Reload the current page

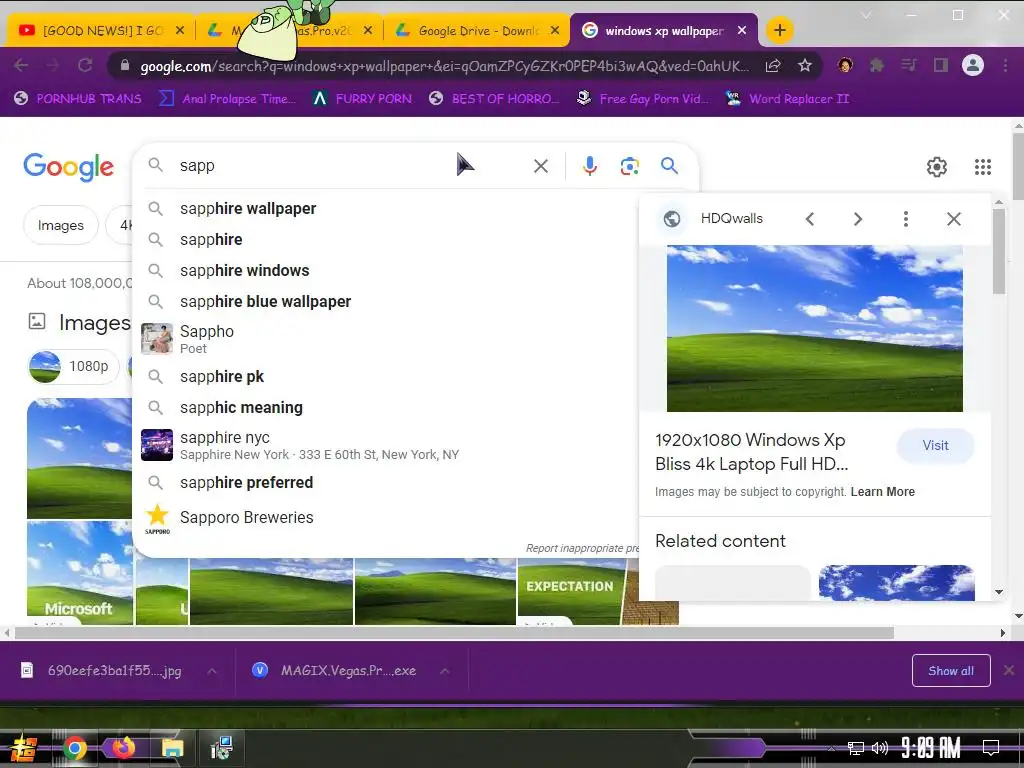coord(85,65)
